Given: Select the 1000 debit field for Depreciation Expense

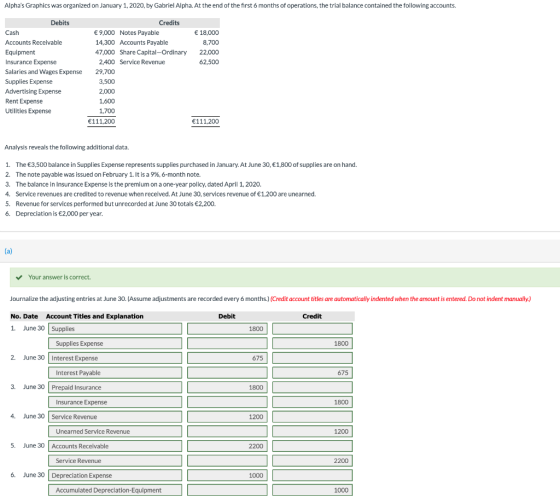Looking at the screenshot, I should [227, 475].
